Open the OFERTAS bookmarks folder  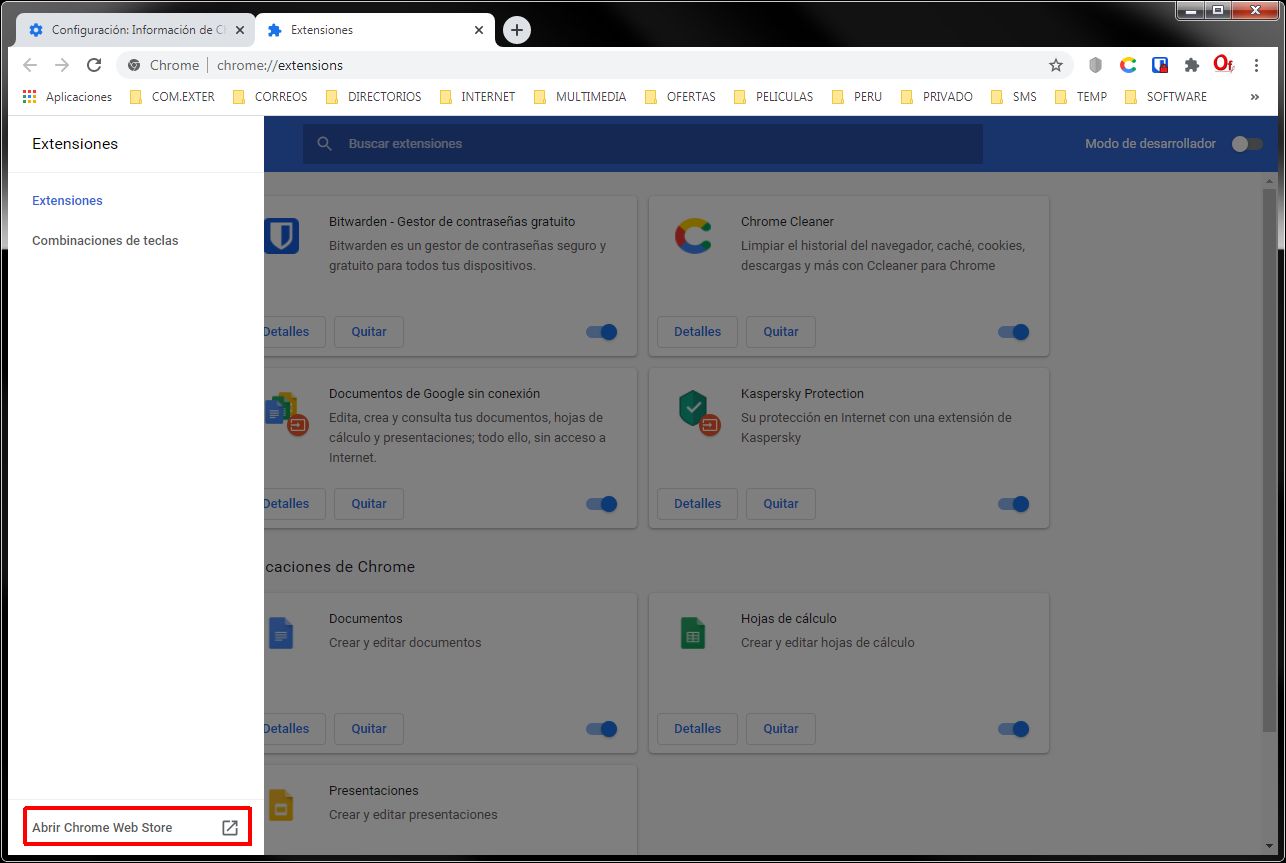tap(680, 97)
